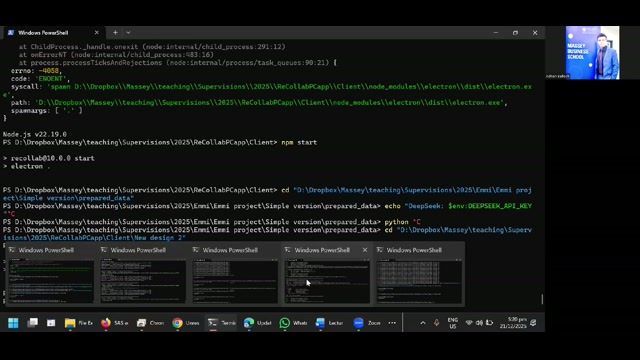The image size is (640, 360).
Task: Click the "code: 'ENOENT'" line
Action: tap(40, 79)
